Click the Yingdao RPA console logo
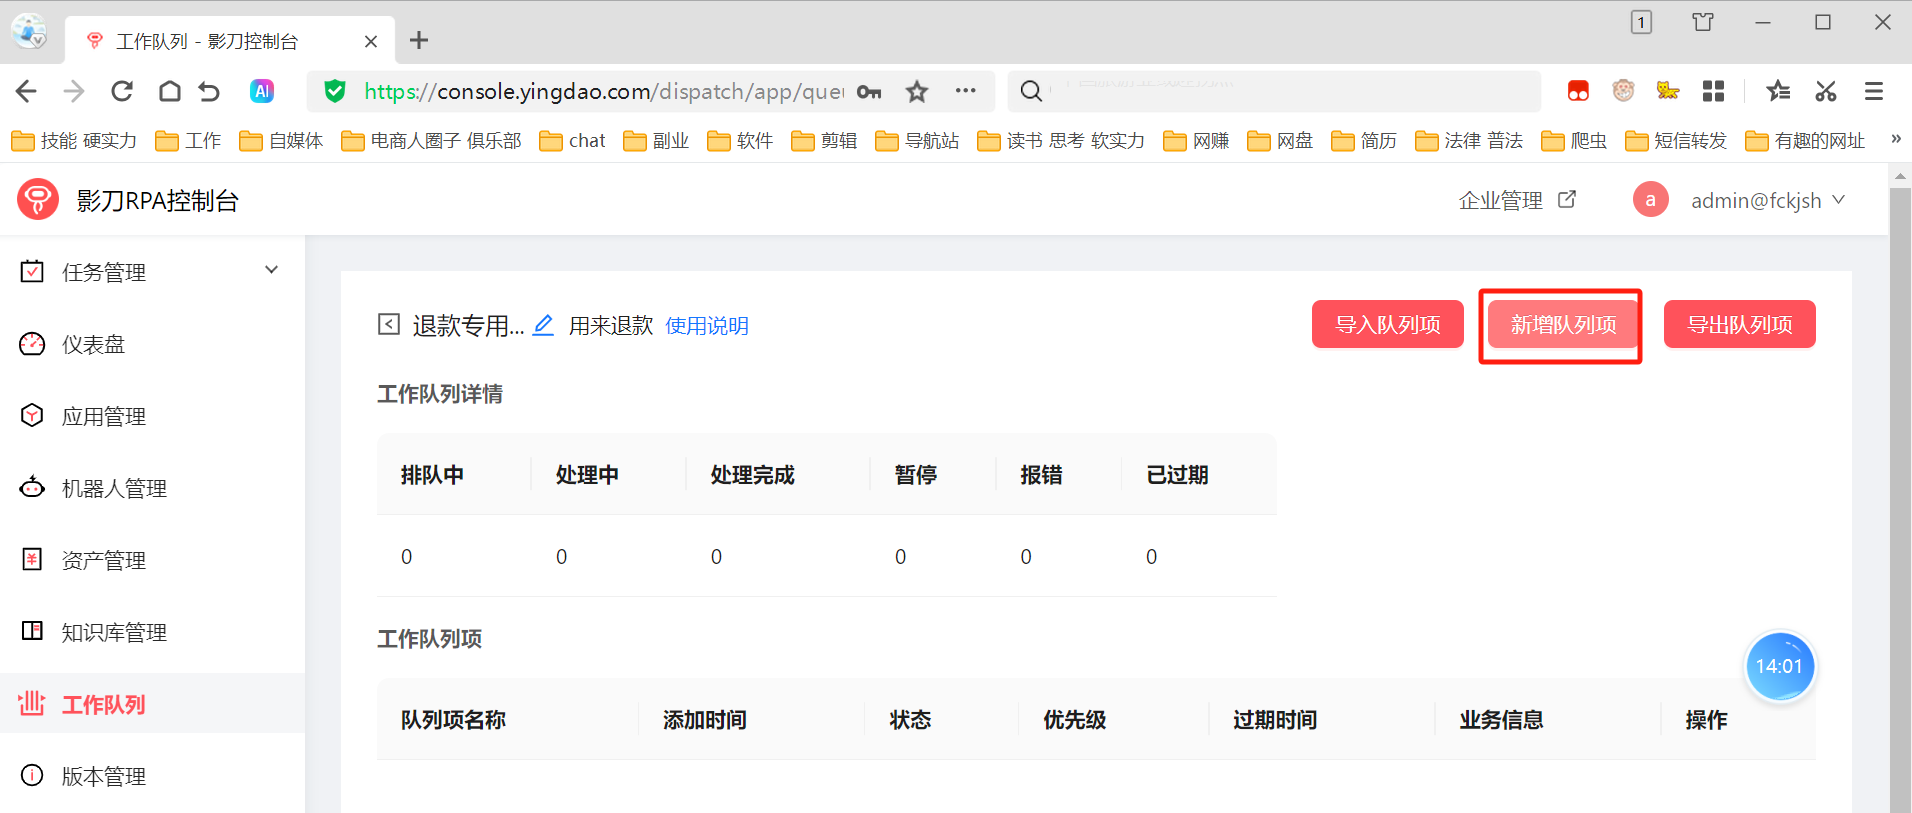Screen dimensions: 1912x813 tap(38, 200)
